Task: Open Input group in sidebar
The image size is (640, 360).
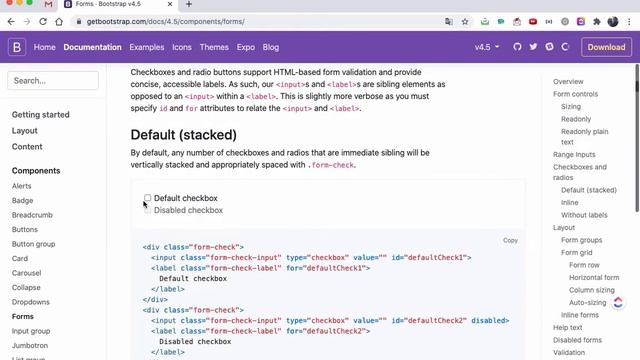Action: pos(31,331)
